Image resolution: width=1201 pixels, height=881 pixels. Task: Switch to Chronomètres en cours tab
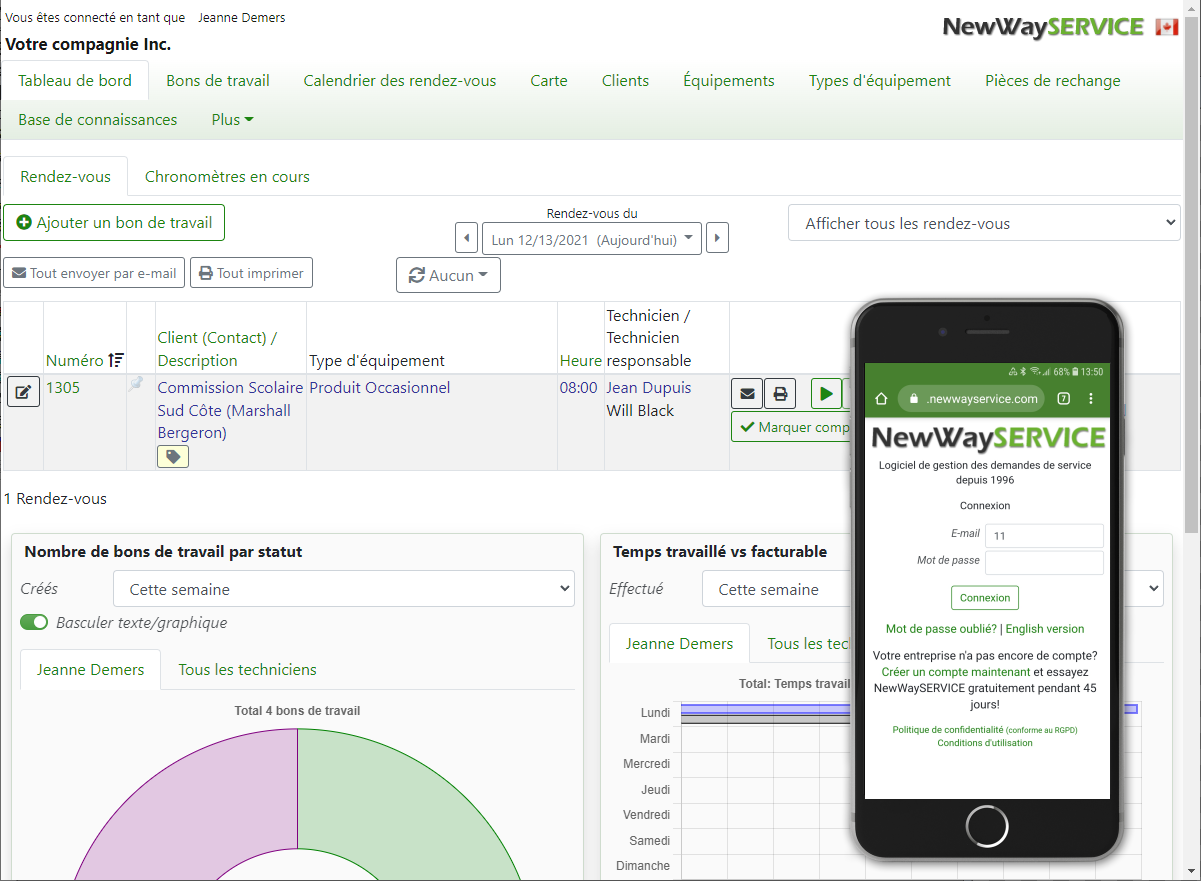(x=227, y=176)
